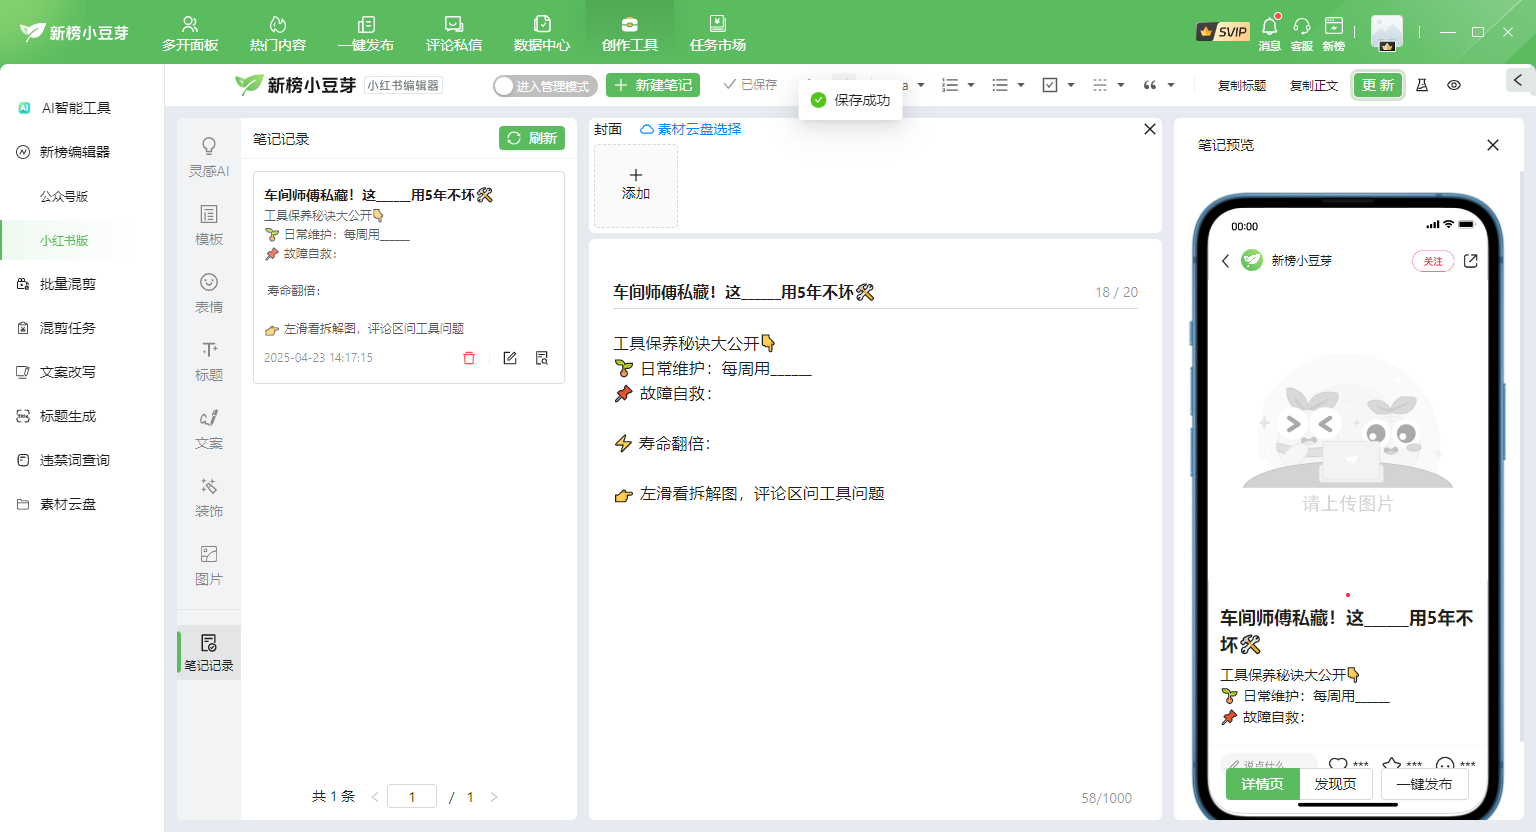Click the quote block icon
The height and width of the screenshot is (832, 1536).
click(1150, 85)
